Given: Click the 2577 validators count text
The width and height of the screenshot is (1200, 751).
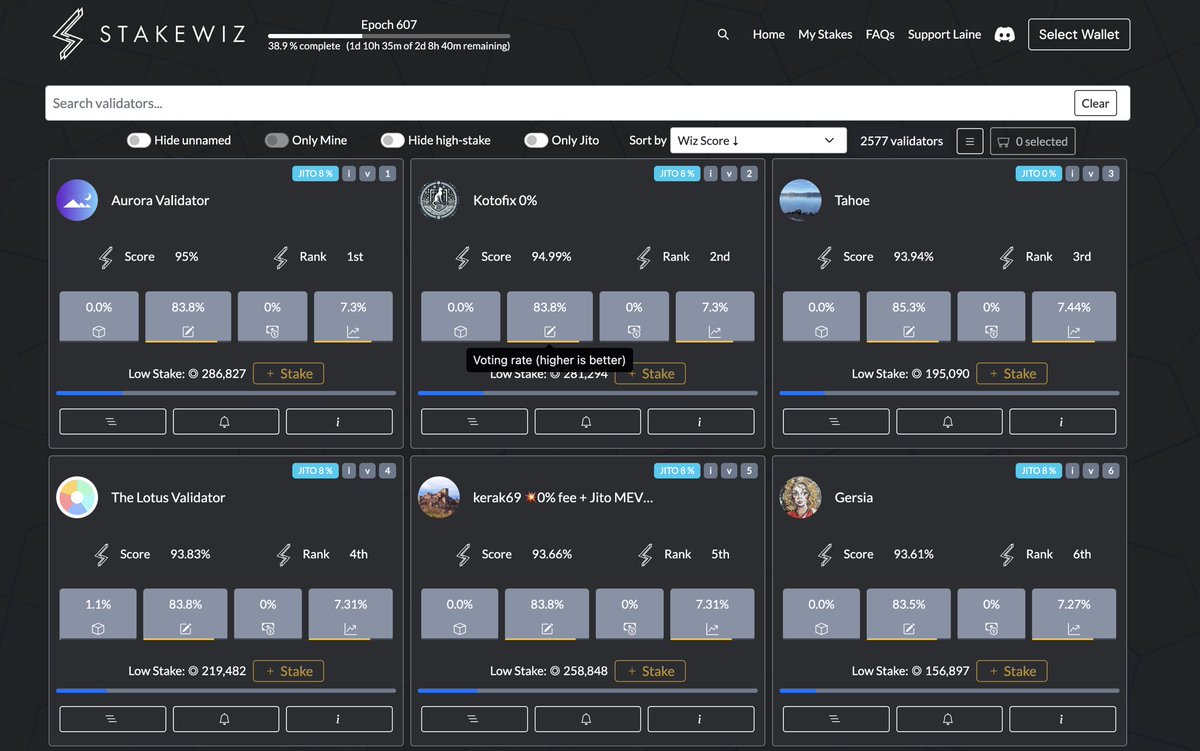Looking at the screenshot, I should tap(901, 141).
